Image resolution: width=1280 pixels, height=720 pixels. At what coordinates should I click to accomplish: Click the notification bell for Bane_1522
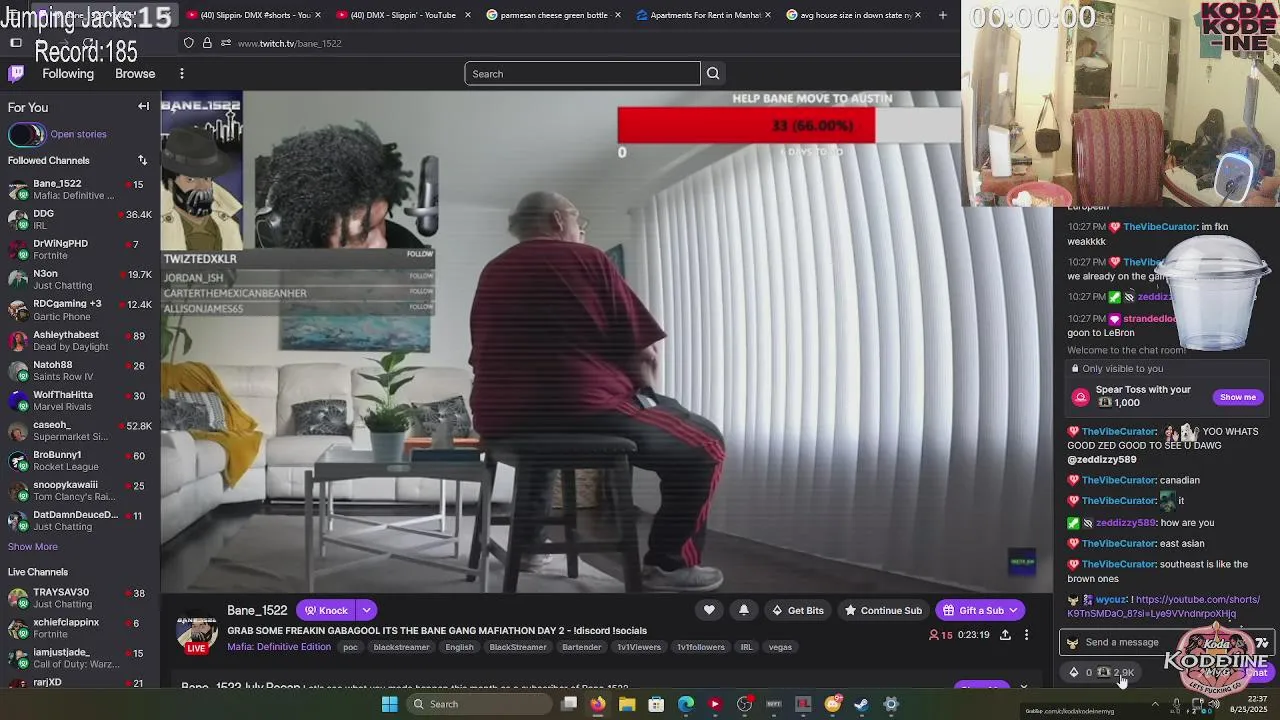[744, 610]
